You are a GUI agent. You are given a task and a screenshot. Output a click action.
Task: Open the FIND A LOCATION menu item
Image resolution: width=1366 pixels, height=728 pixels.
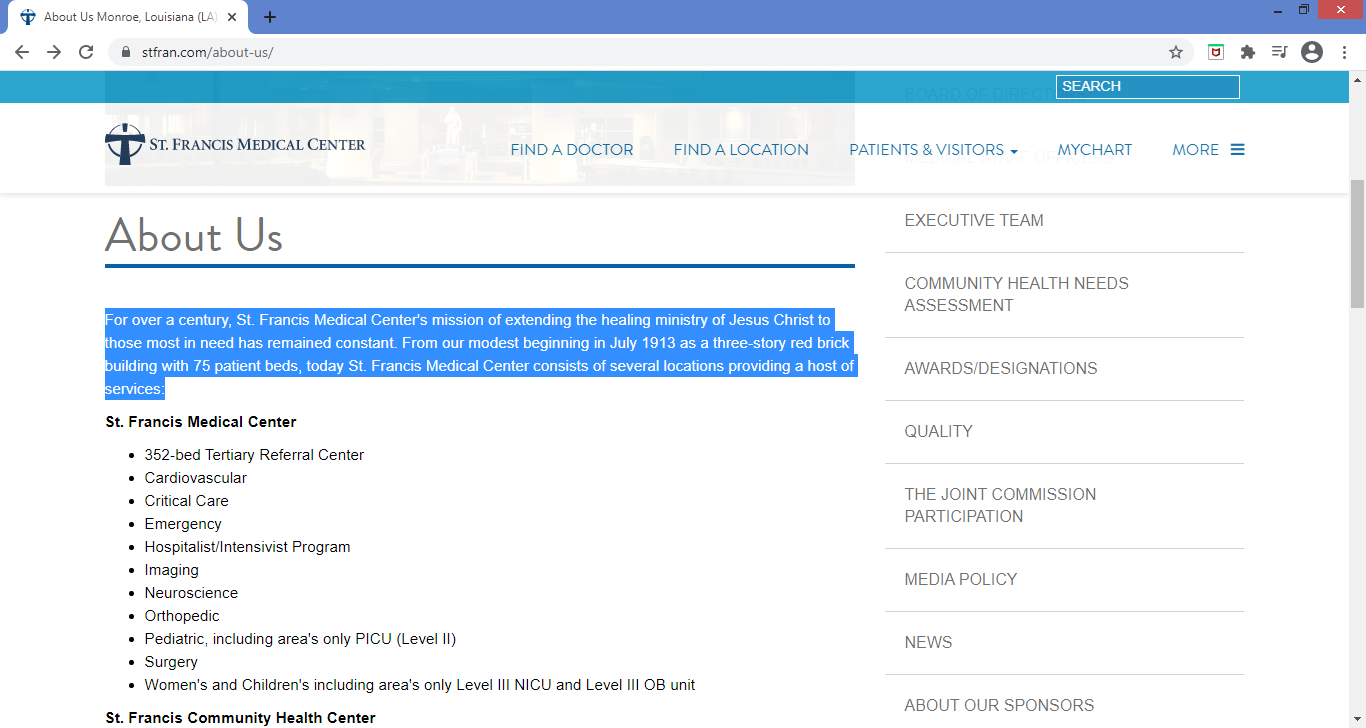(x=741, y=150)
